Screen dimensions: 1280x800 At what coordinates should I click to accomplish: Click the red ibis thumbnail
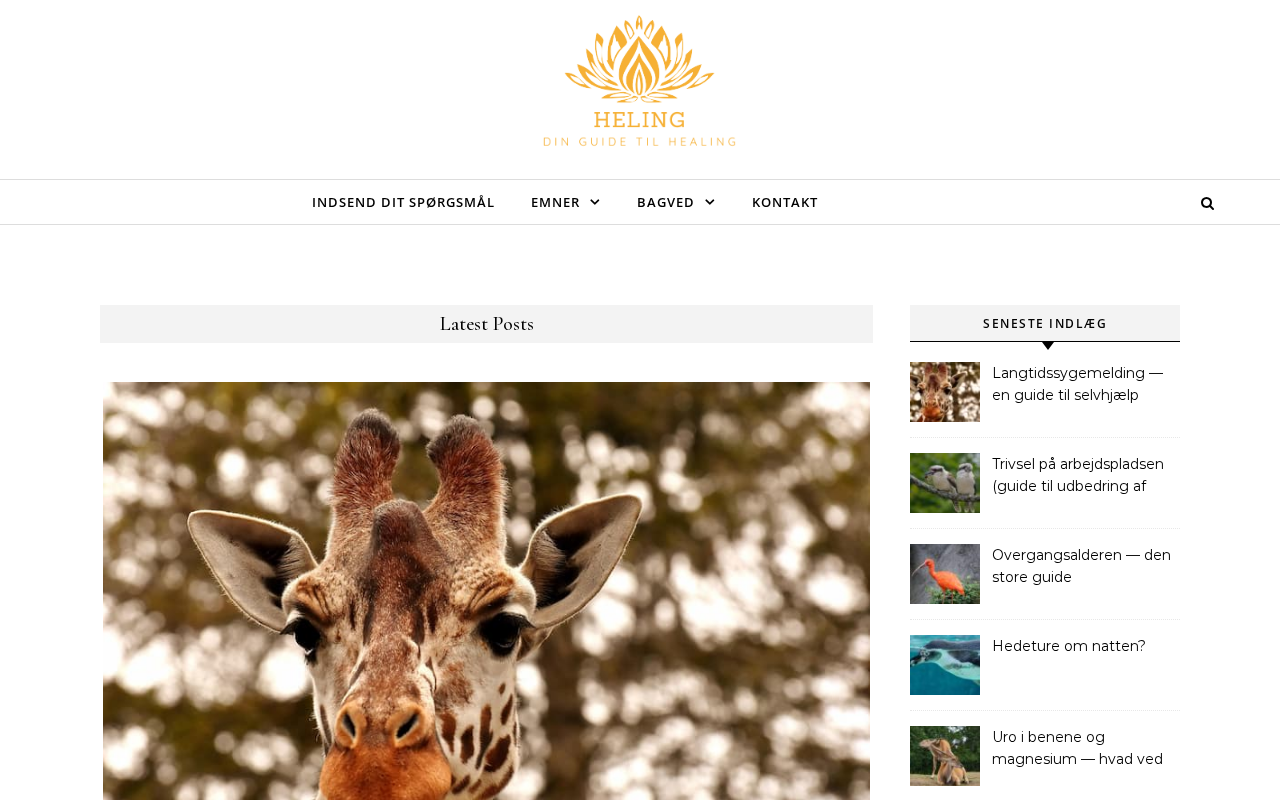click(945, 574)
